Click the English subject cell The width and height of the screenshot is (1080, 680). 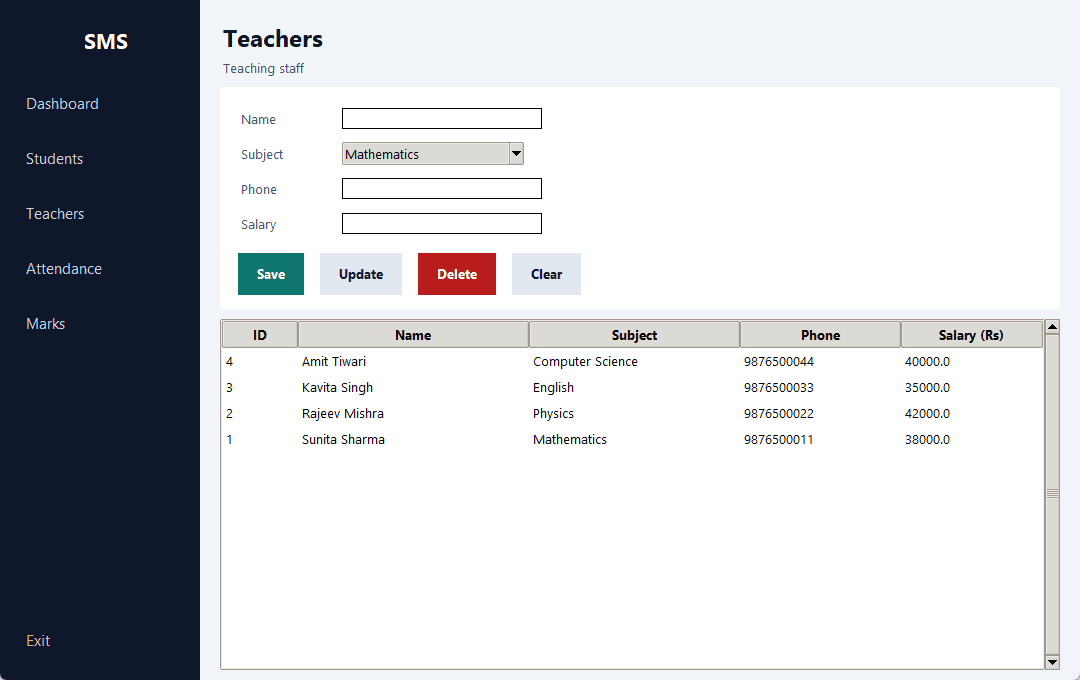click(x=553, y=388)
